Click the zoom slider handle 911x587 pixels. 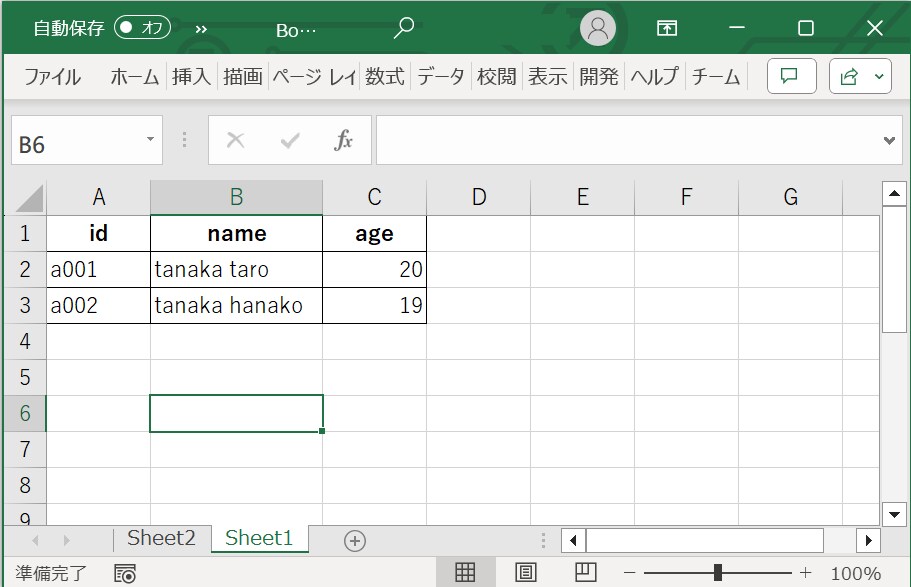718,572
